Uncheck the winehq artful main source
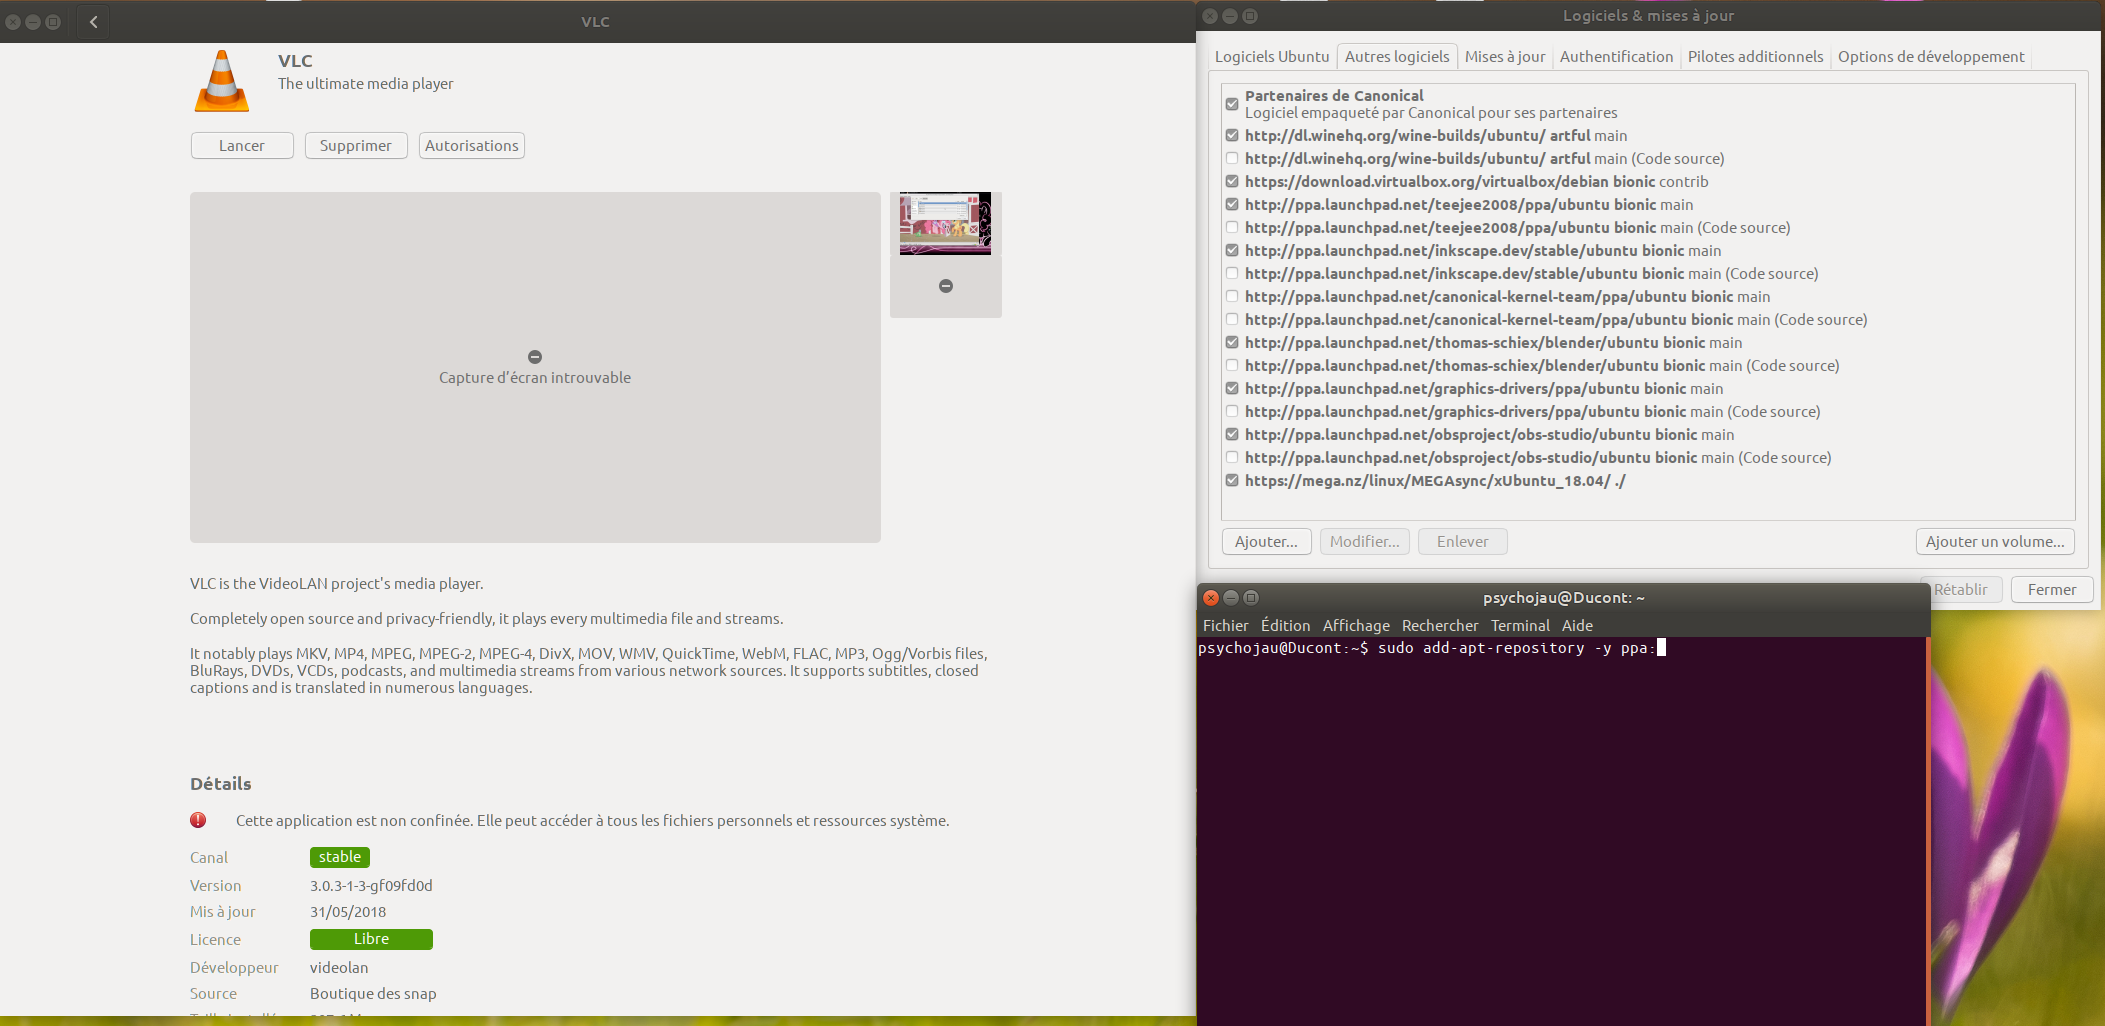The height and width of the screenshot is (1026, 2105). click(1232, 135)
